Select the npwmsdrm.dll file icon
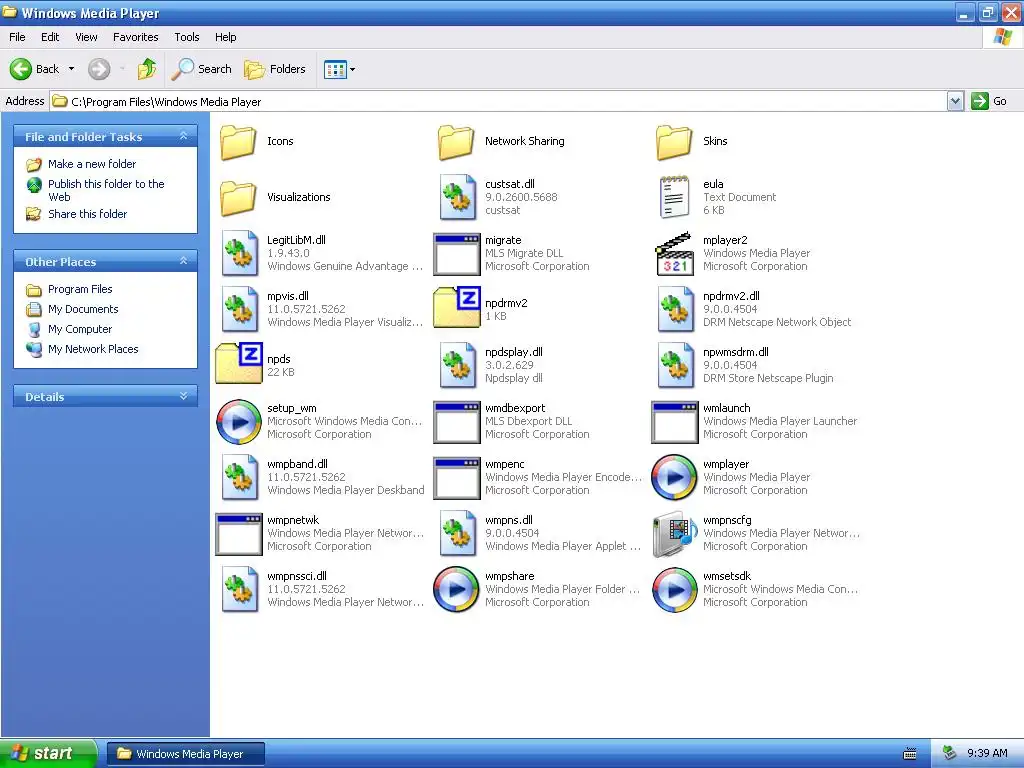The image size is (1024, 768). click(x=675, y=366)
